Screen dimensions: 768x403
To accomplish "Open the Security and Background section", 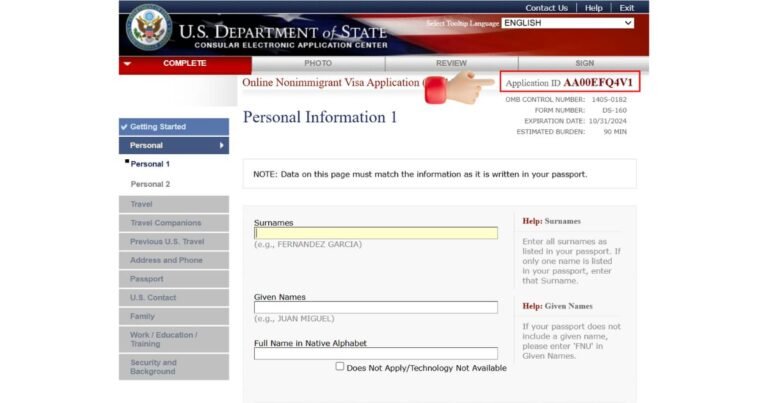I will (x=174, y=367).
